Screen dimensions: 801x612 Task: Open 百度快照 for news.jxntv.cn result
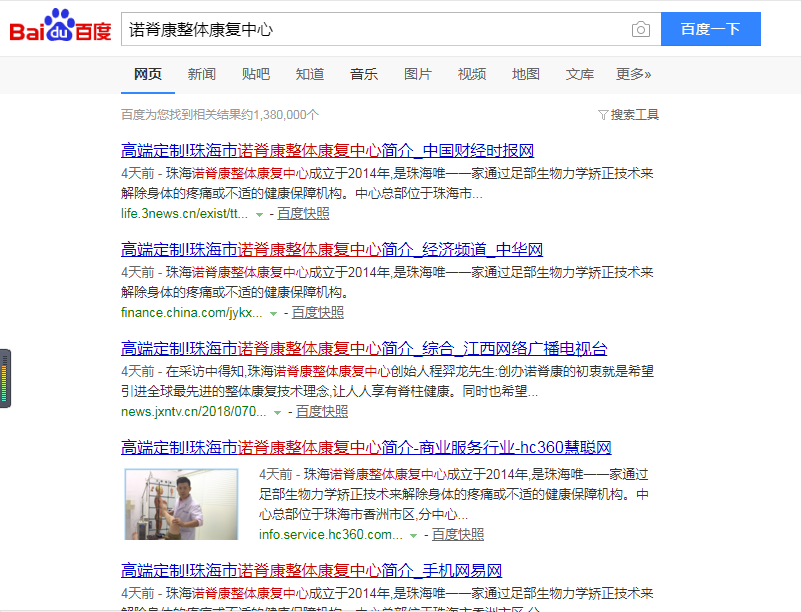tap(322, 412)
